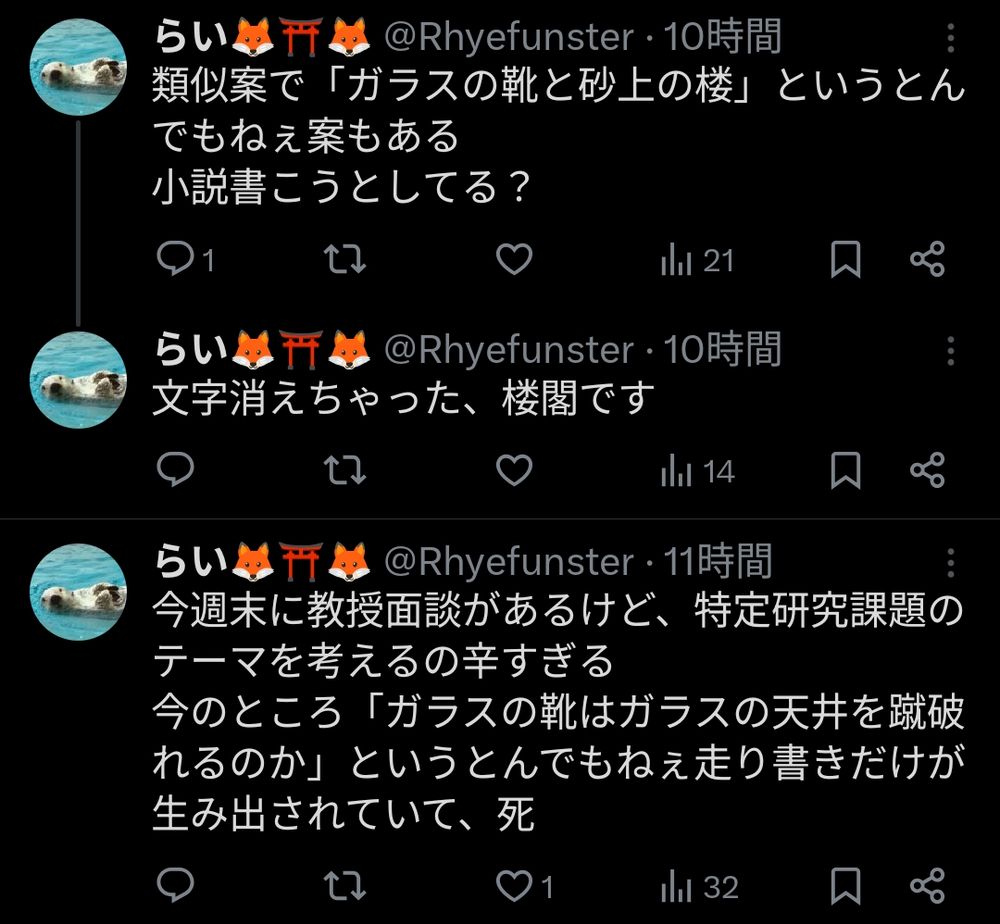The width and height of the screenshot is (1000, 924).
Task: Like the 文字消えちゃった、楼閣です tweet
Action: (x=514, y=471)
